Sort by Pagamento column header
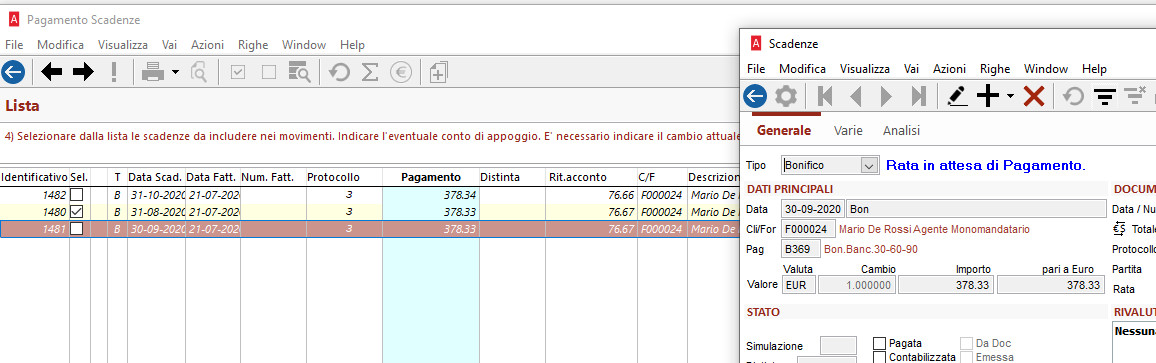 431,177
